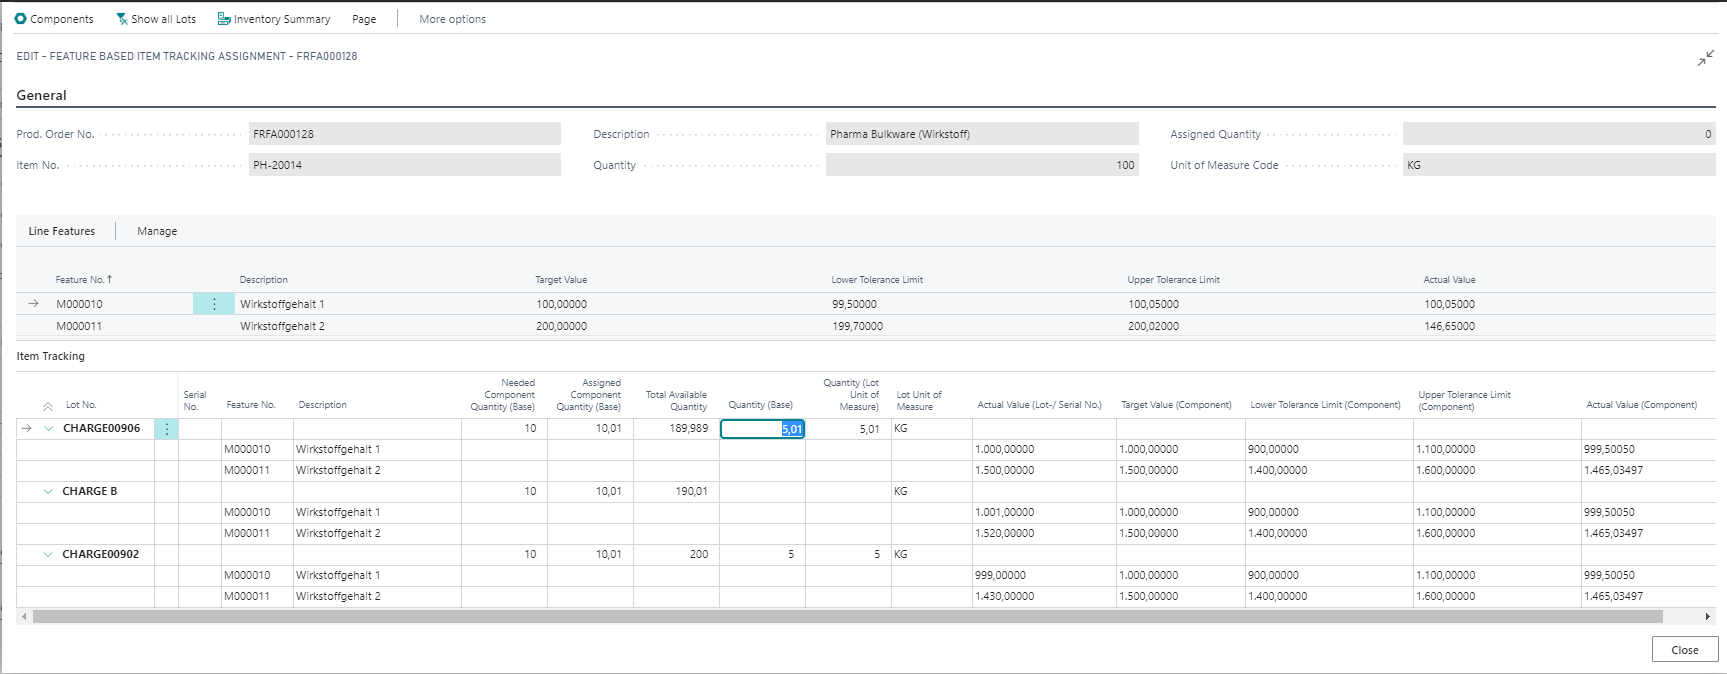The image size is (1727, 674).
Task: Click the Show all Lots icon
Action: click(x=122, y=19)
